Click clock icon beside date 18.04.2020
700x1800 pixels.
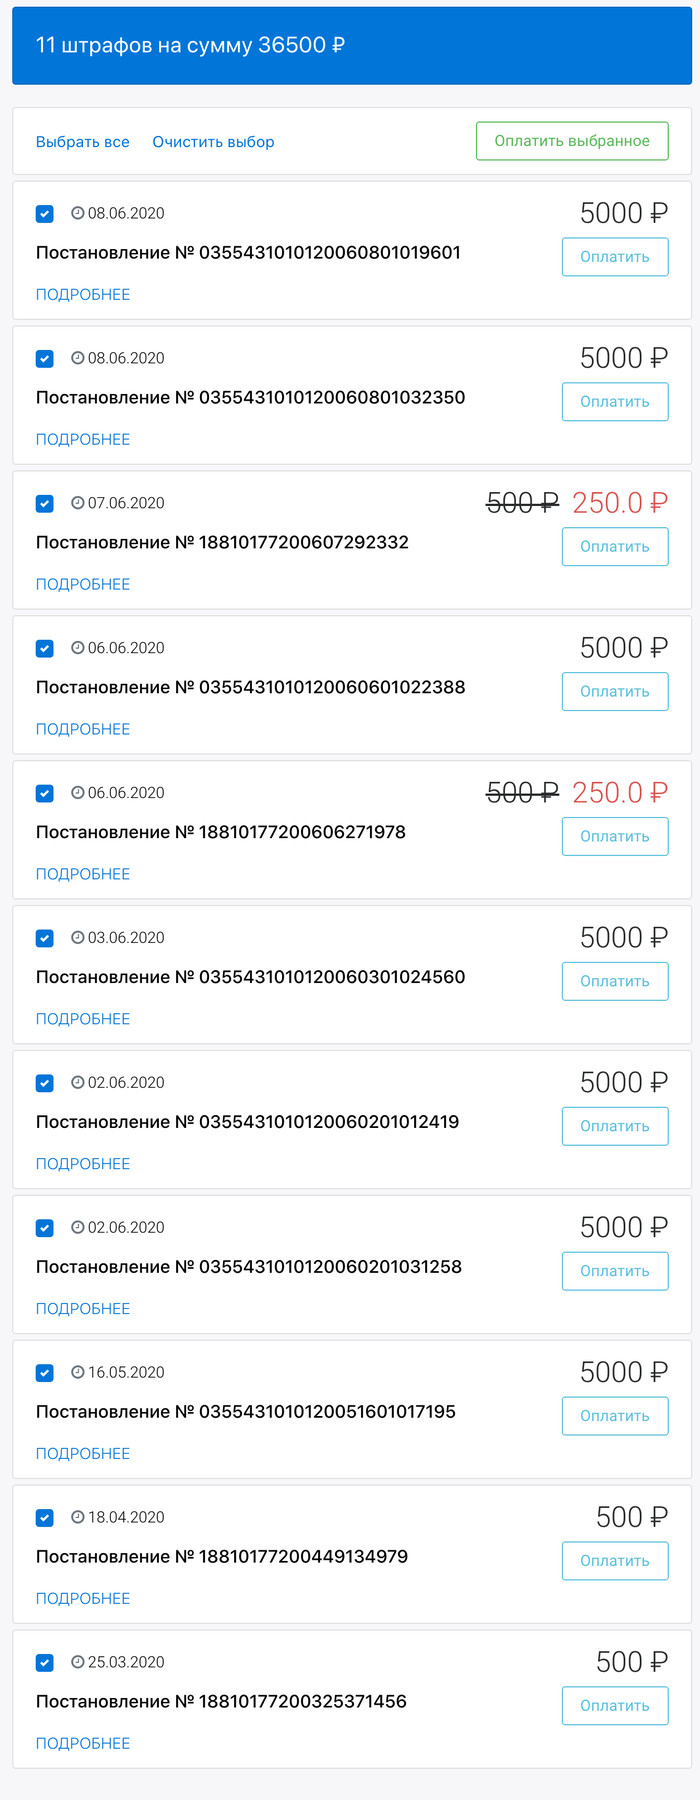[x=78, y=1517]
